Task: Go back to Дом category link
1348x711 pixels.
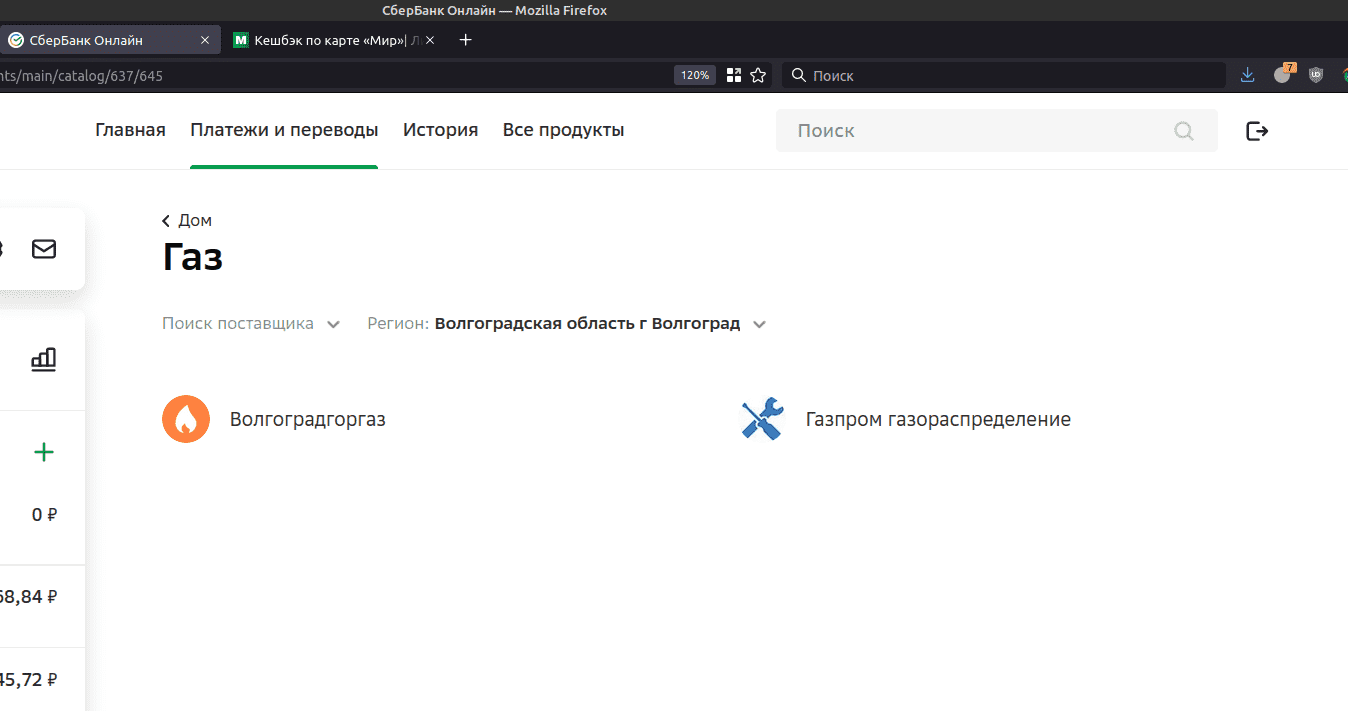Action: pyautogui.click(x=188, y=221)
